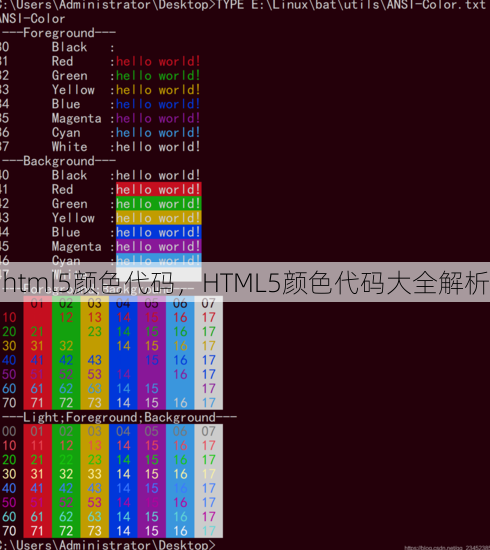Click header 07 in the Light grid
This screenshot has width=490, height=550.
click(208, 431)
